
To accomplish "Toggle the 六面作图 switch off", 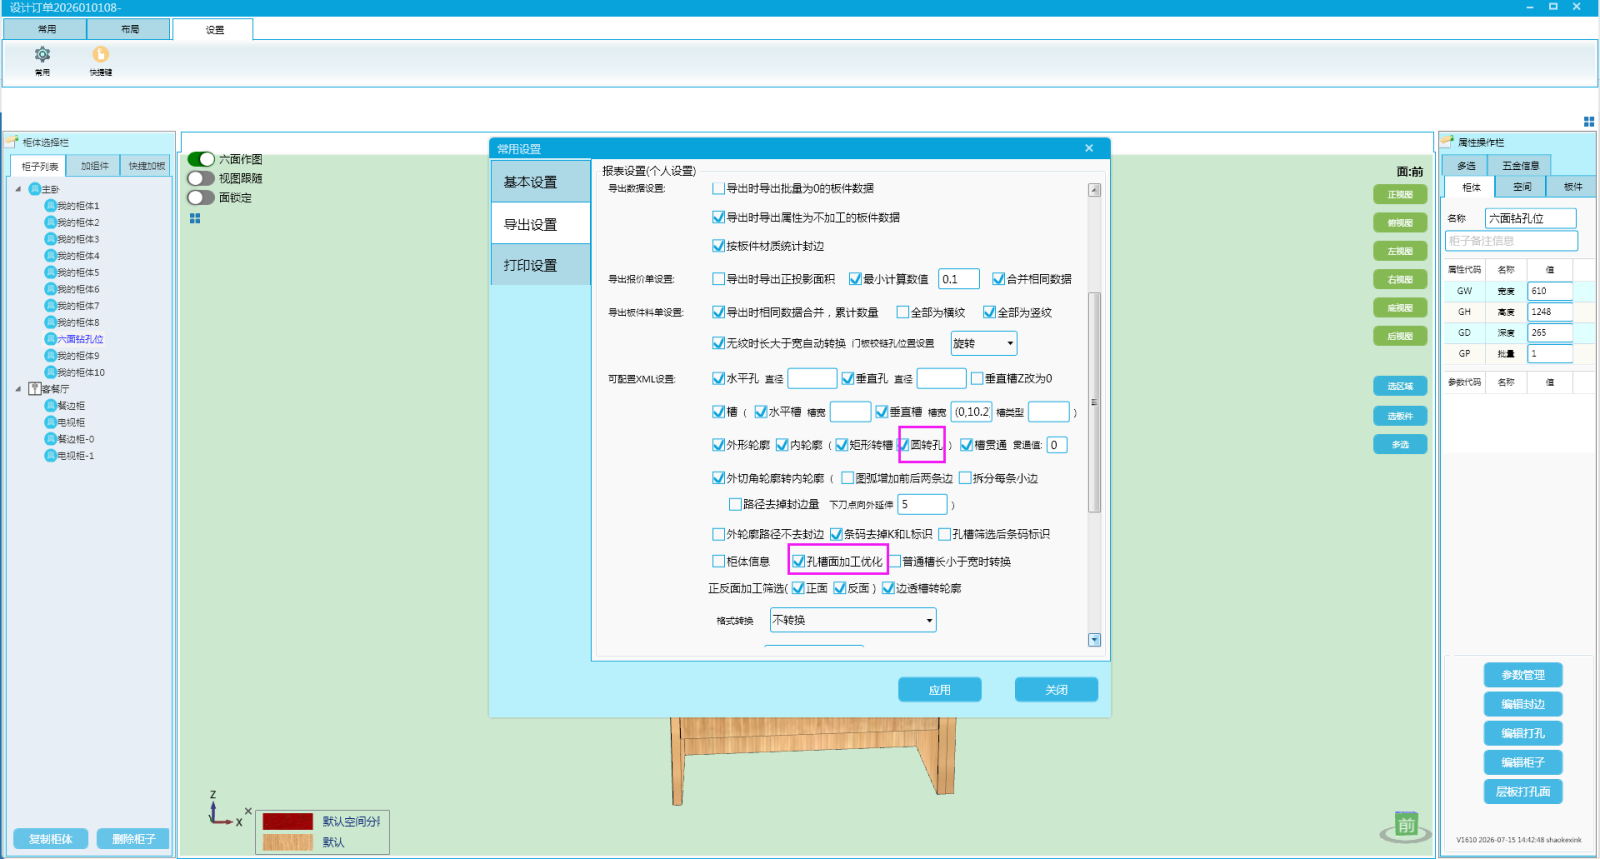I will (x=201, y=159).
